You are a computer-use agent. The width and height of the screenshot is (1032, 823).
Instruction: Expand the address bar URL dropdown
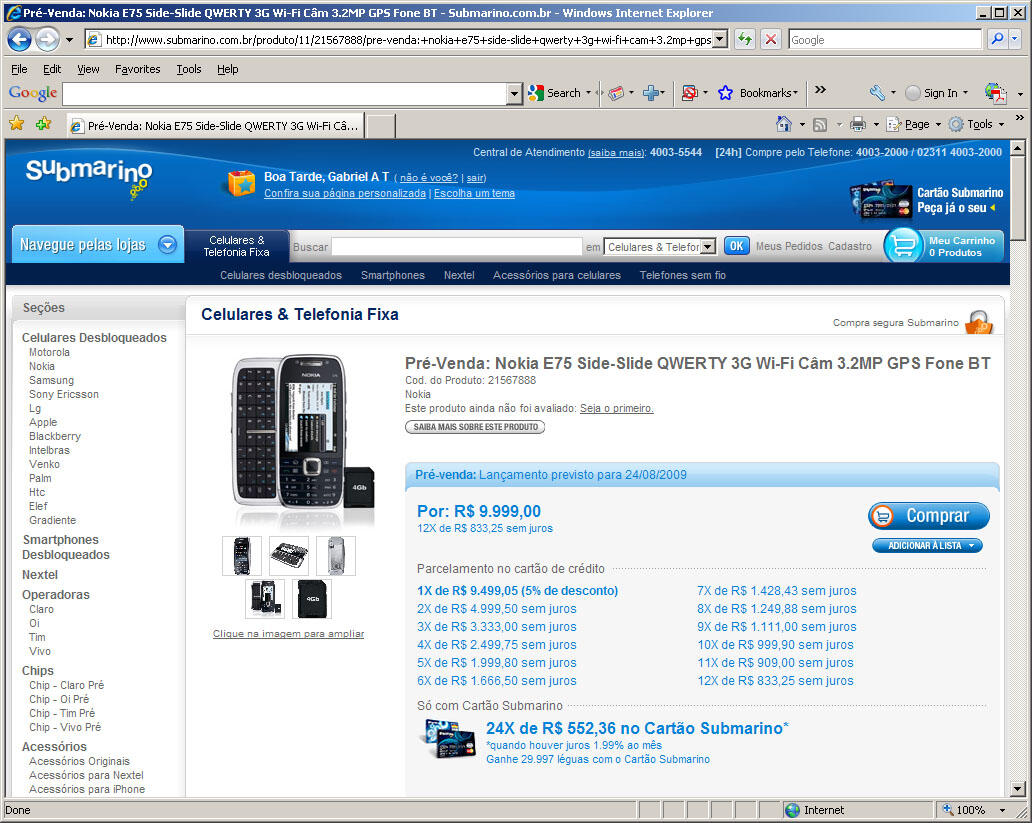click(x=719, y=39)
